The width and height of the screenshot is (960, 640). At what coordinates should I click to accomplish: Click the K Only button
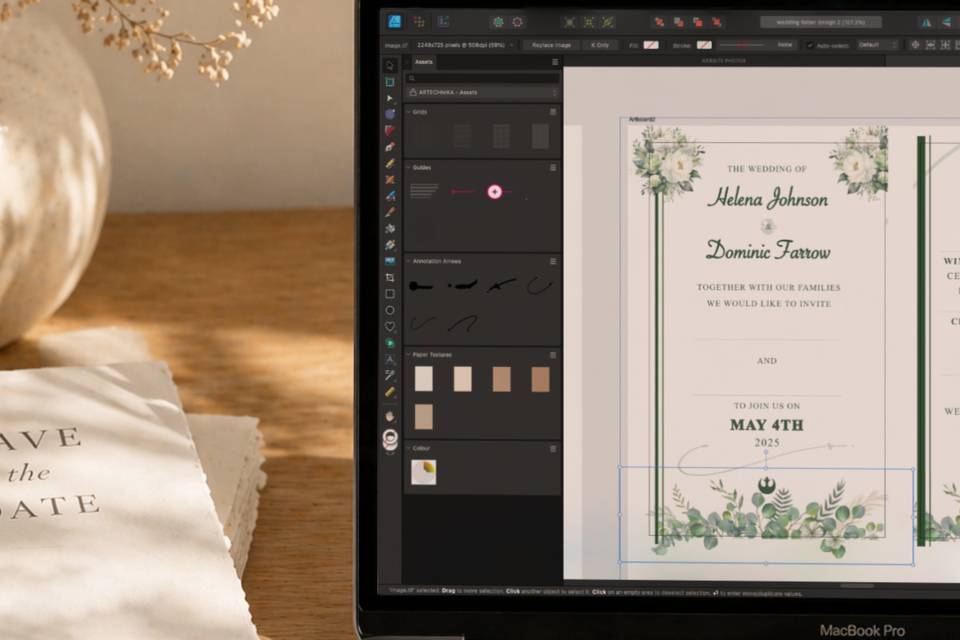coord(599,45)
